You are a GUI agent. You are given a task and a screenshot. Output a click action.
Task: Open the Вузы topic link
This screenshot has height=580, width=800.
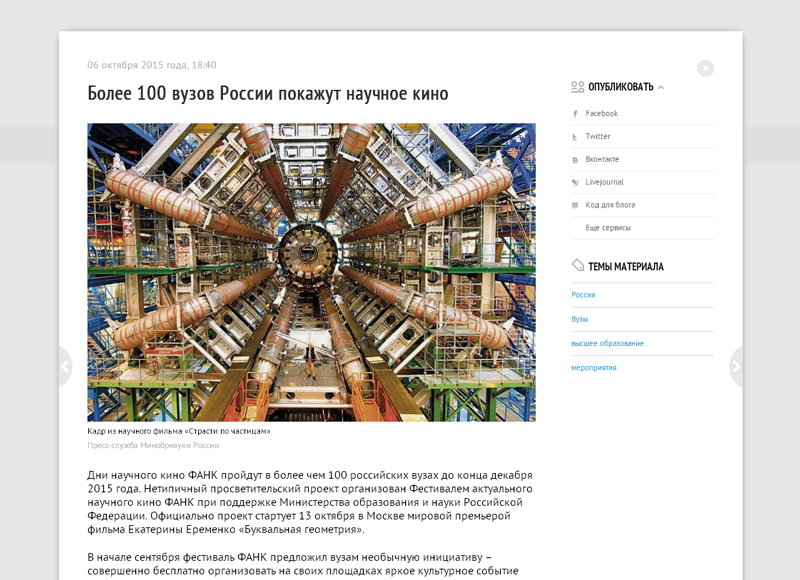[580, 319]
